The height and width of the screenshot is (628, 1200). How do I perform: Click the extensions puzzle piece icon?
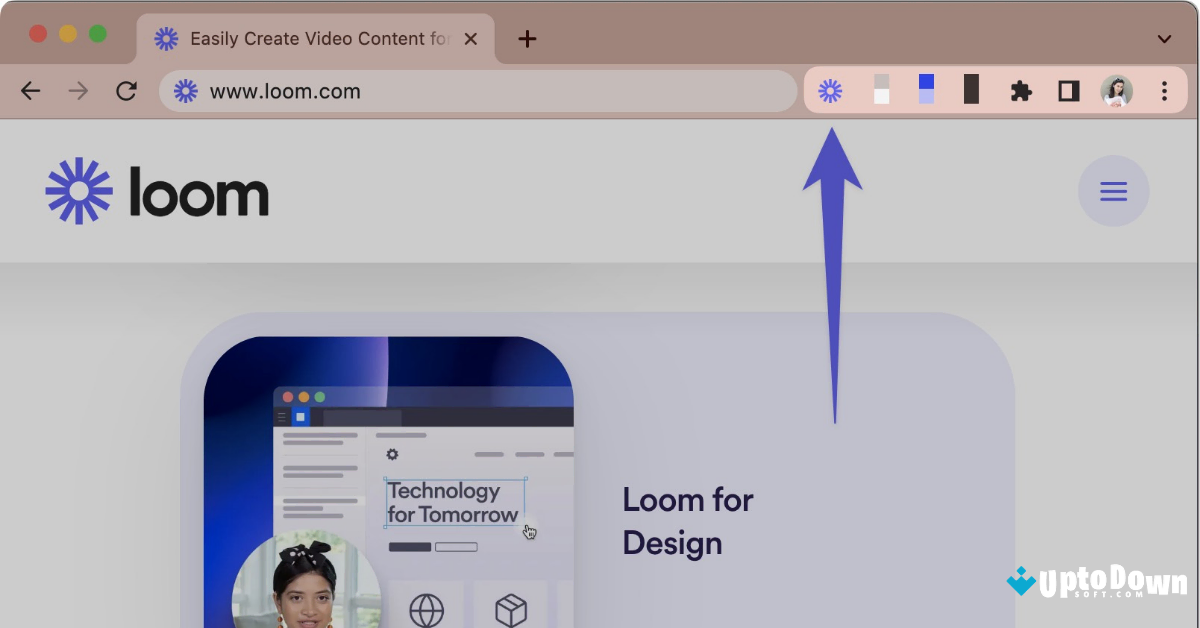click(x=1021, y=90)
